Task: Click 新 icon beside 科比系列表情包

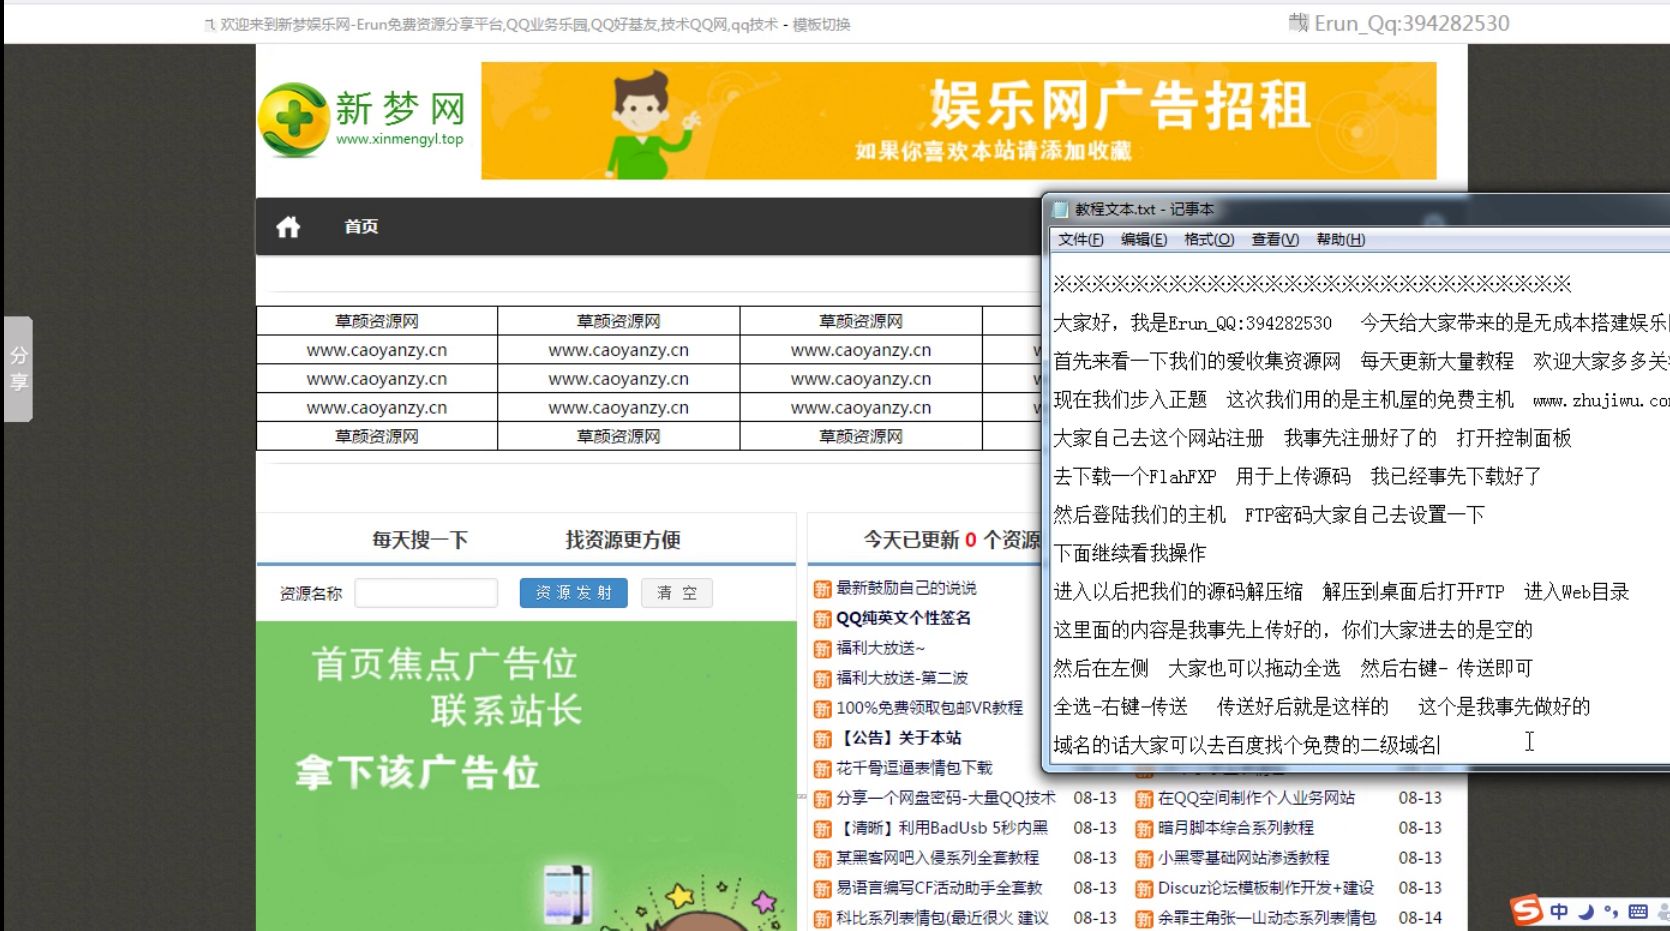Action: [x=822, y=919]
